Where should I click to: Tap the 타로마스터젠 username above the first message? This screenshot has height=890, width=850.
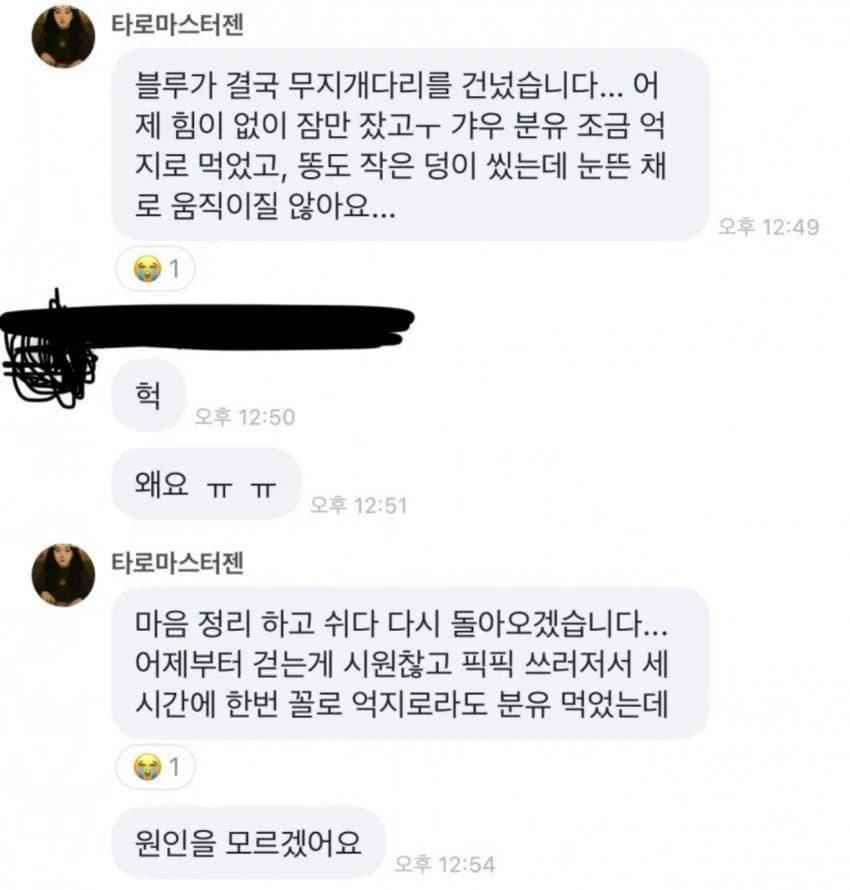(178, 25)
